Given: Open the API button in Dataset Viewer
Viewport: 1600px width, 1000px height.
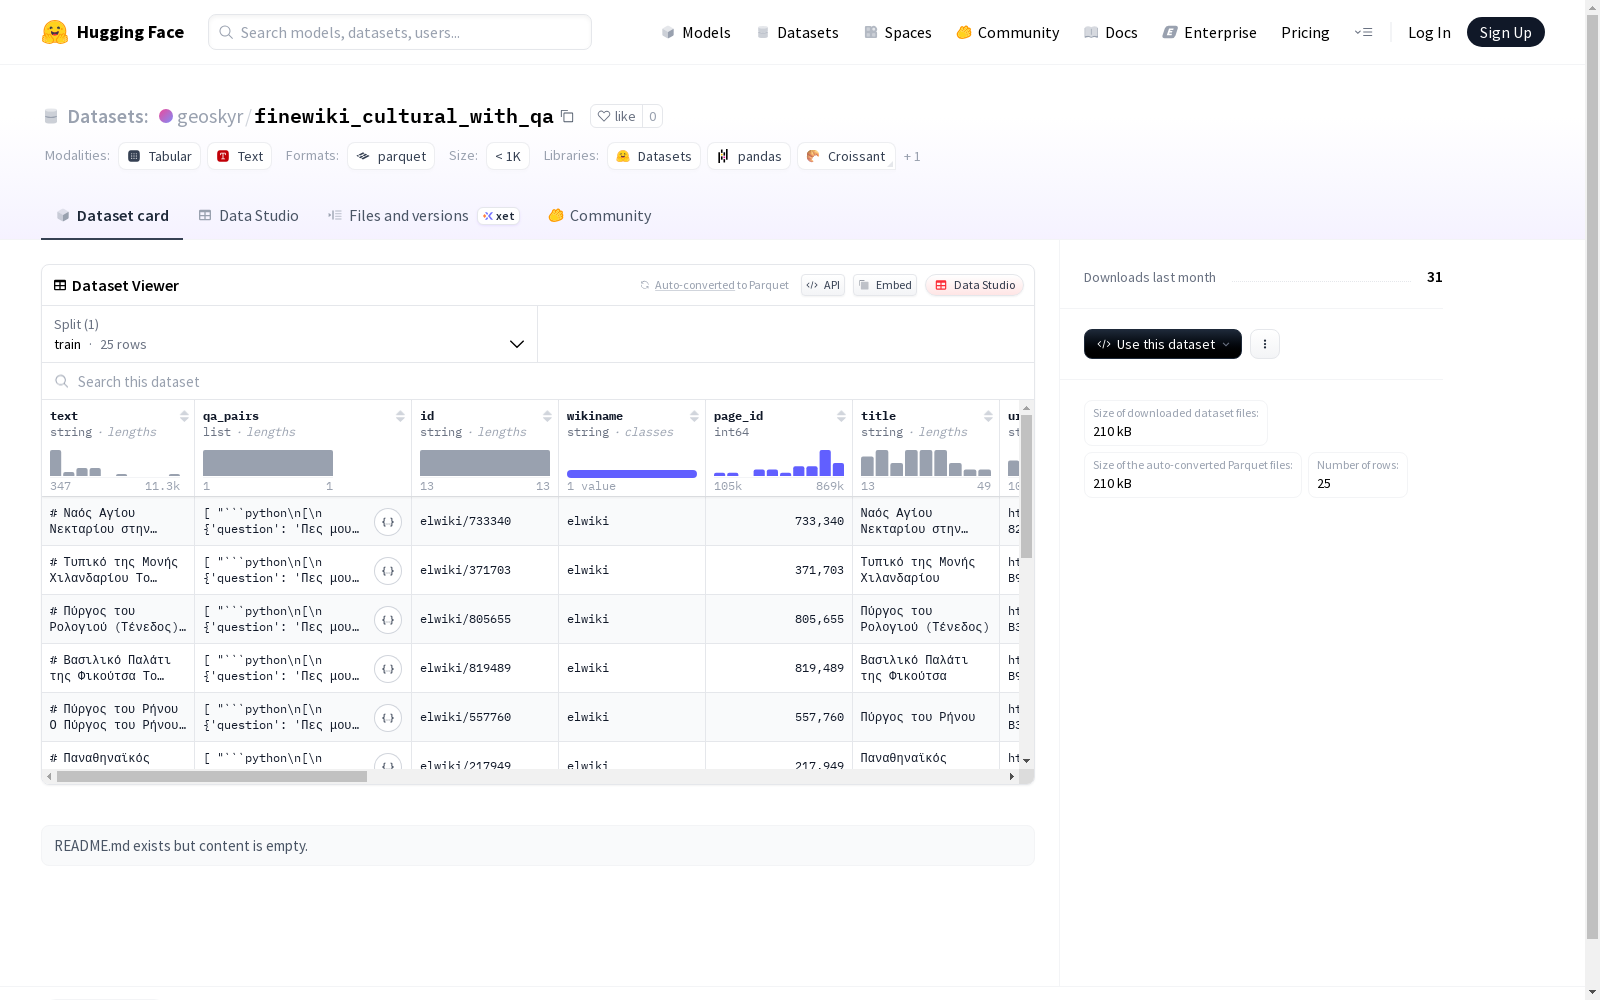Looking at the screenshot, I should 823,285.
